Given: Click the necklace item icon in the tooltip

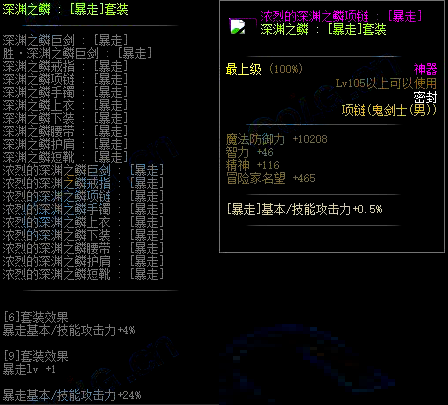Looking at the screenshot, I should tap(238, 27).
